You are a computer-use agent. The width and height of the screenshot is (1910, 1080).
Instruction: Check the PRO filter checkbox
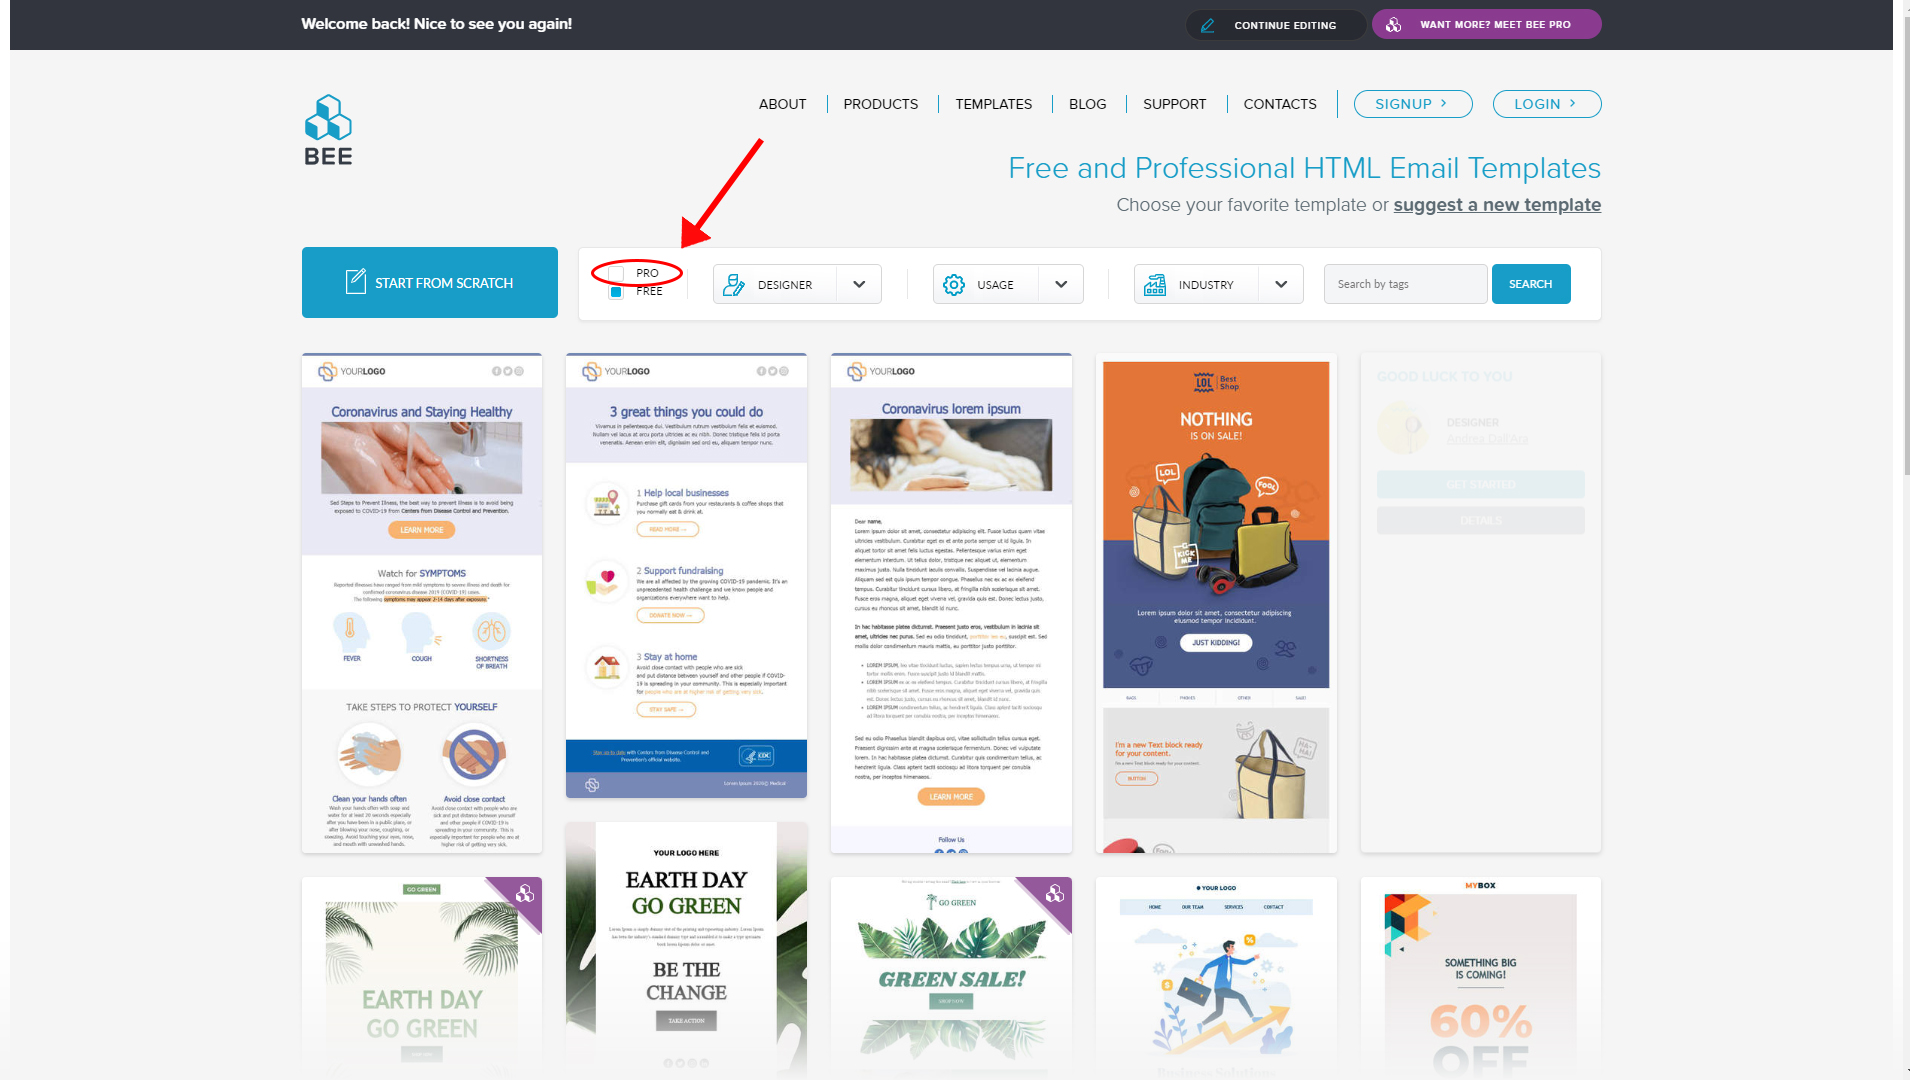tap(617, 273)
